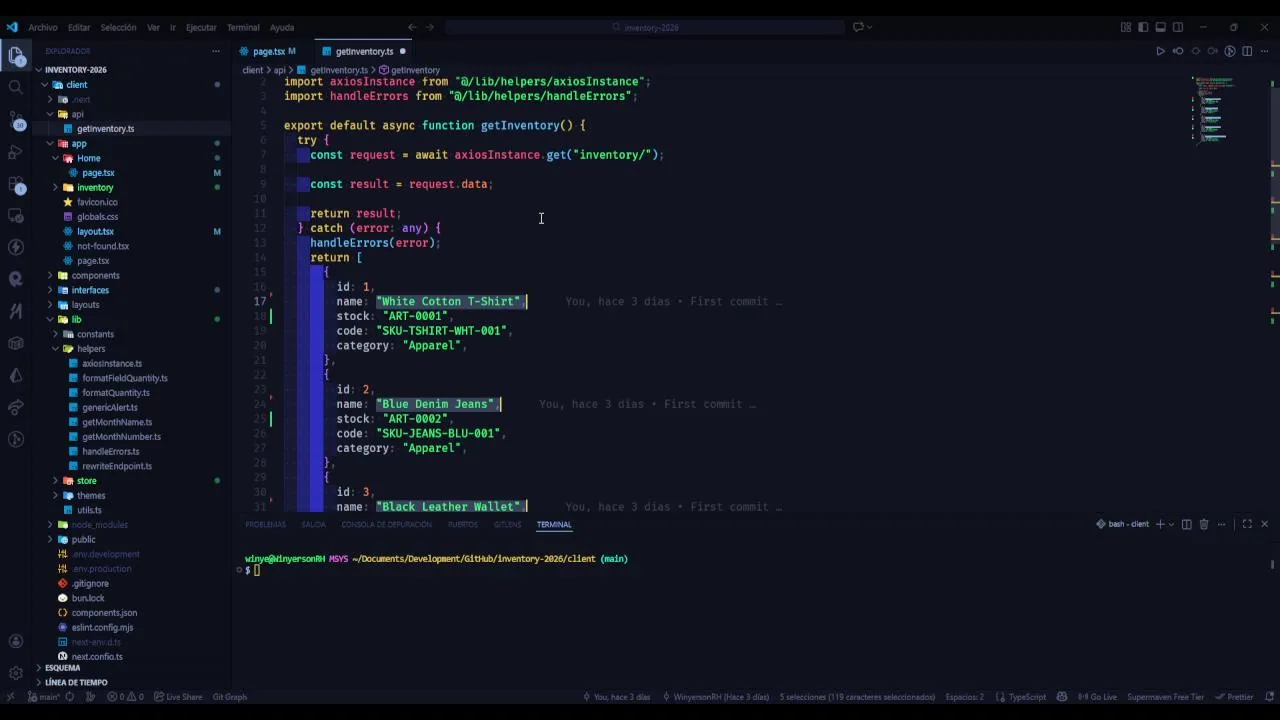Create a new terminal with plus icon
The width and height of the screenshot is (1280, 720).
coord(1160,524)
